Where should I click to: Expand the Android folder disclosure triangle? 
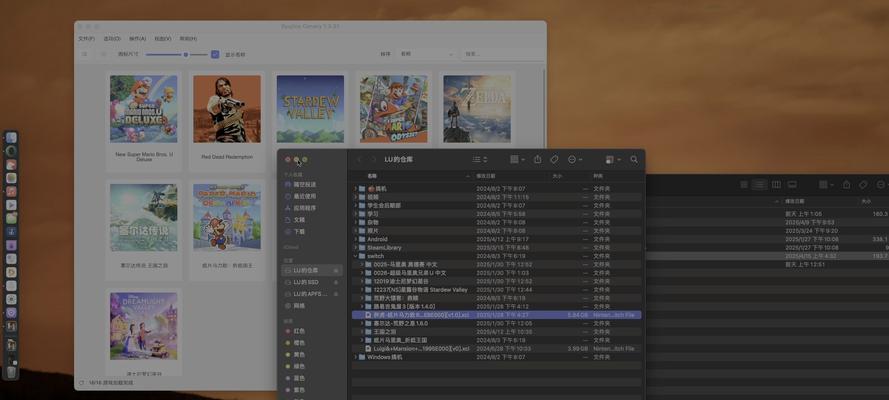[354, 239]
